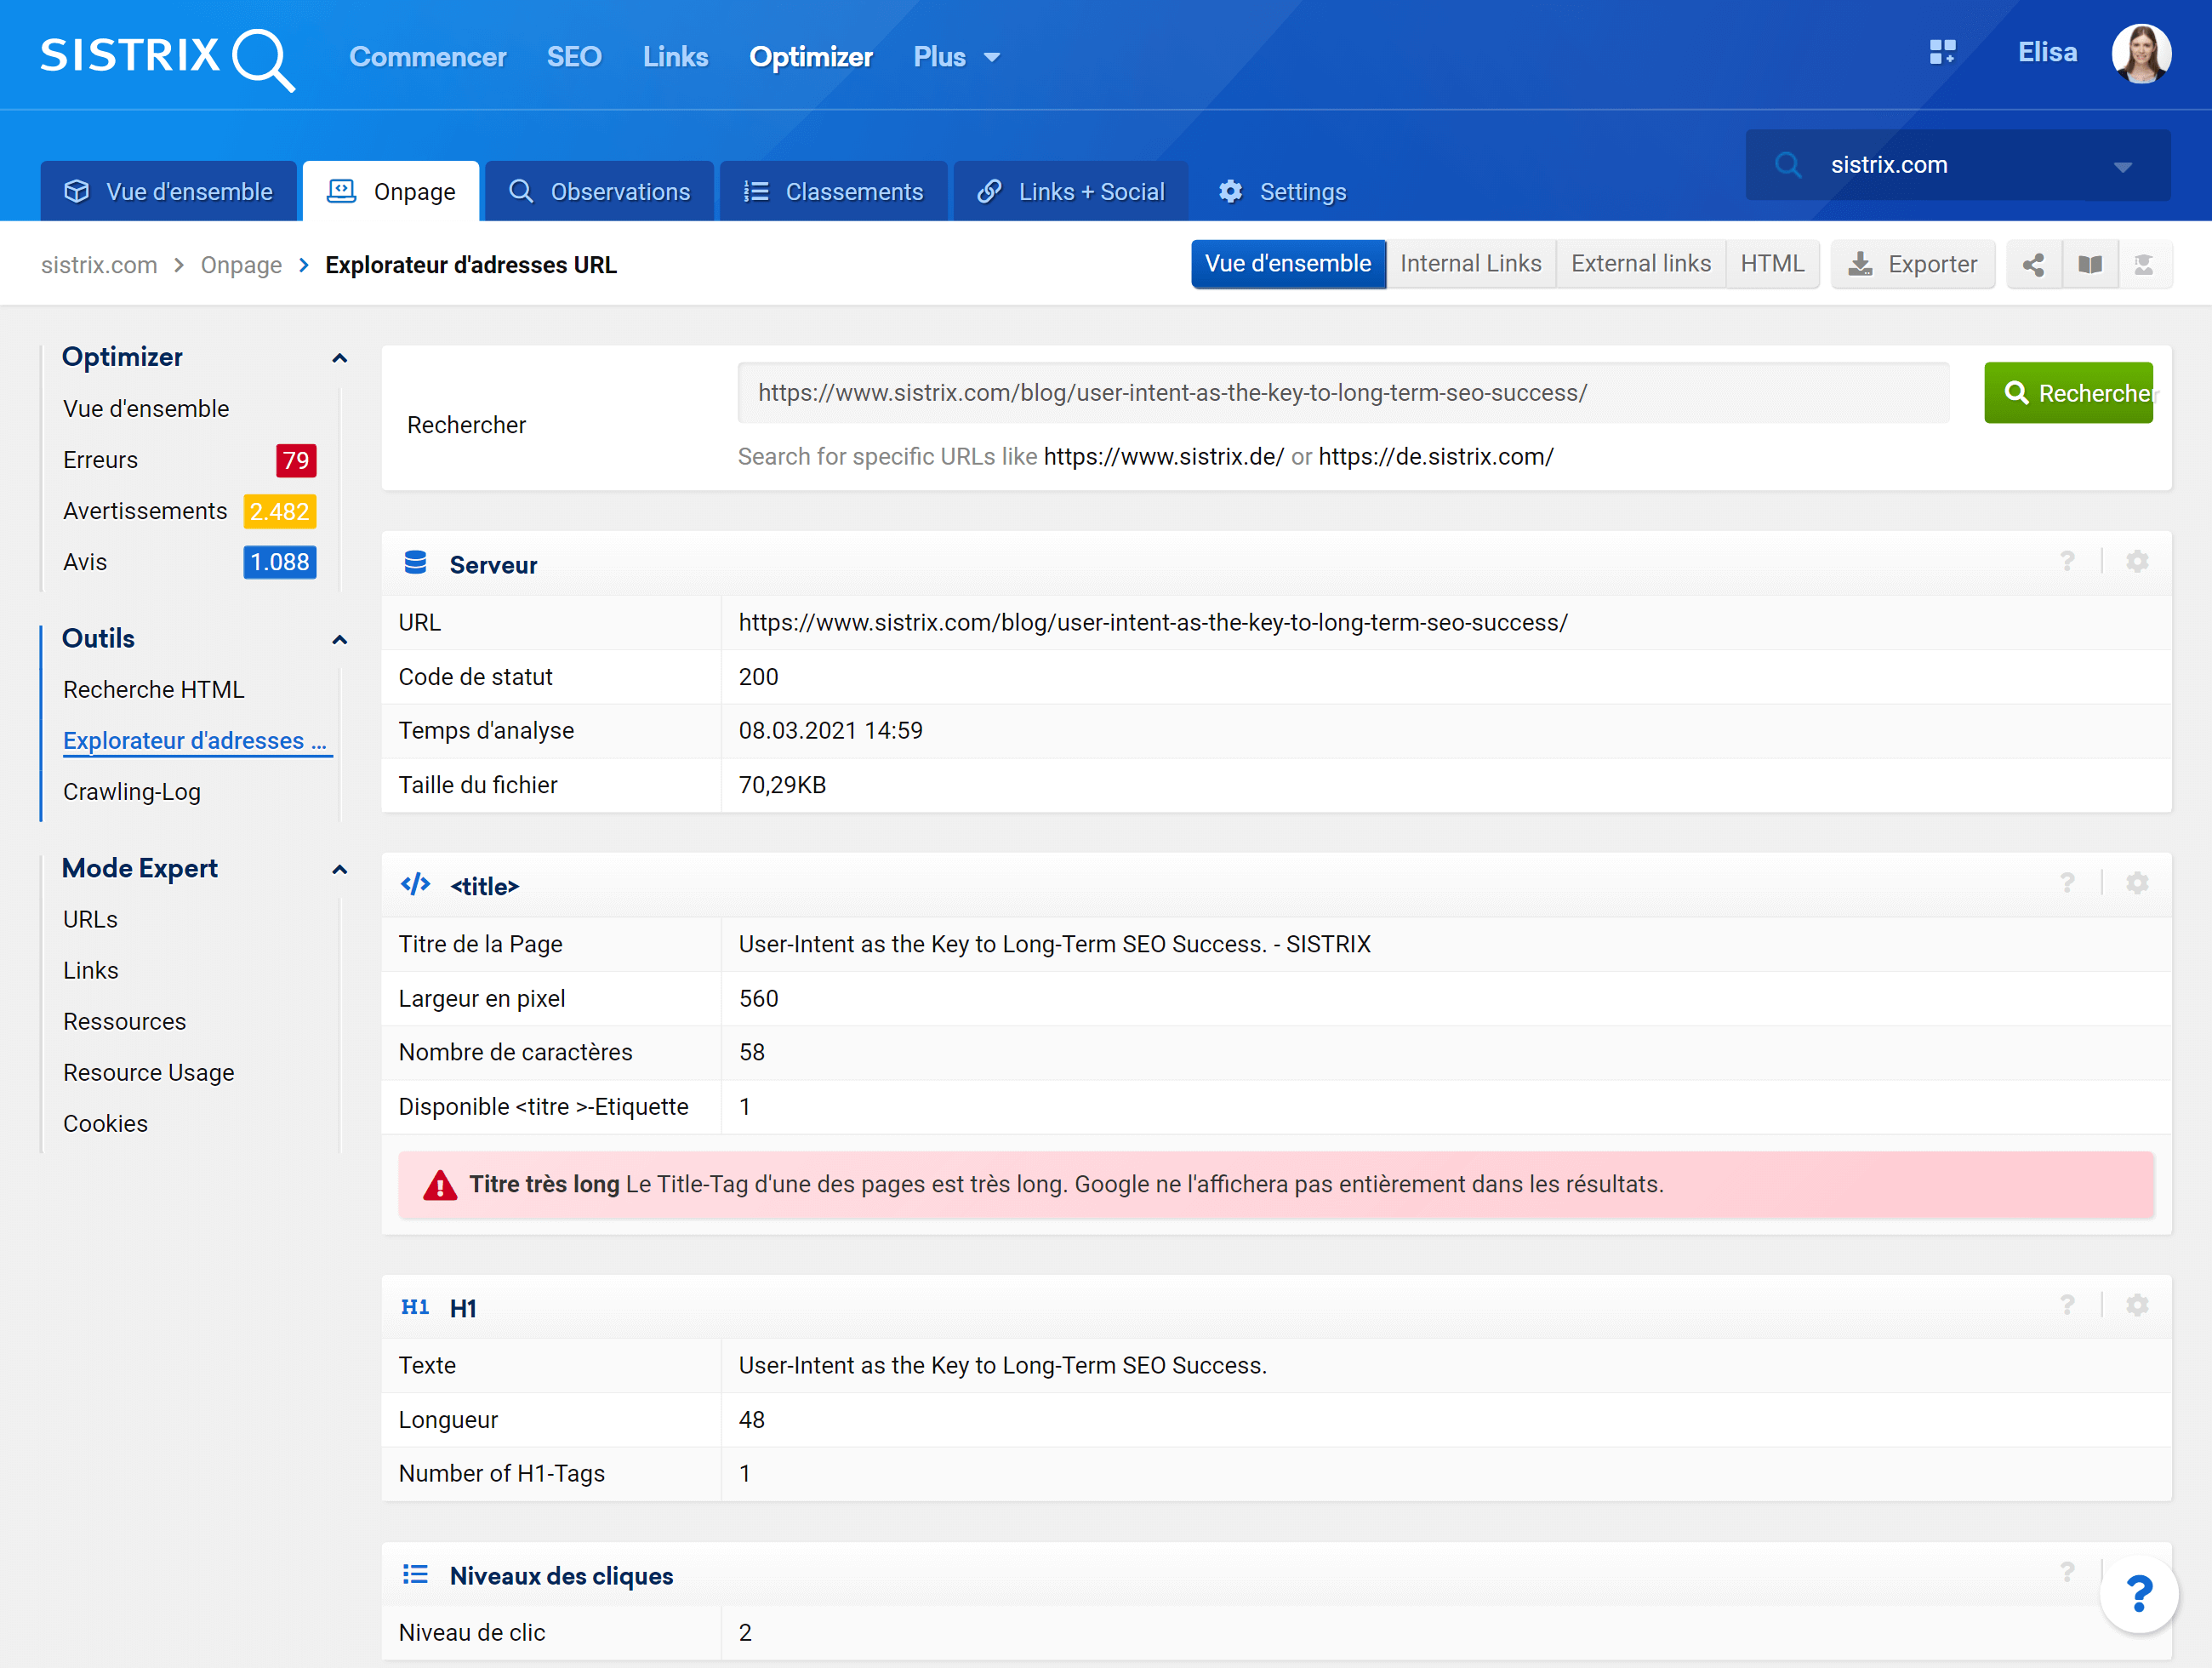Open the sistrix.com project dropdown arrow
This screenshot has height=1668, width=2212.
click(2123, 167)
